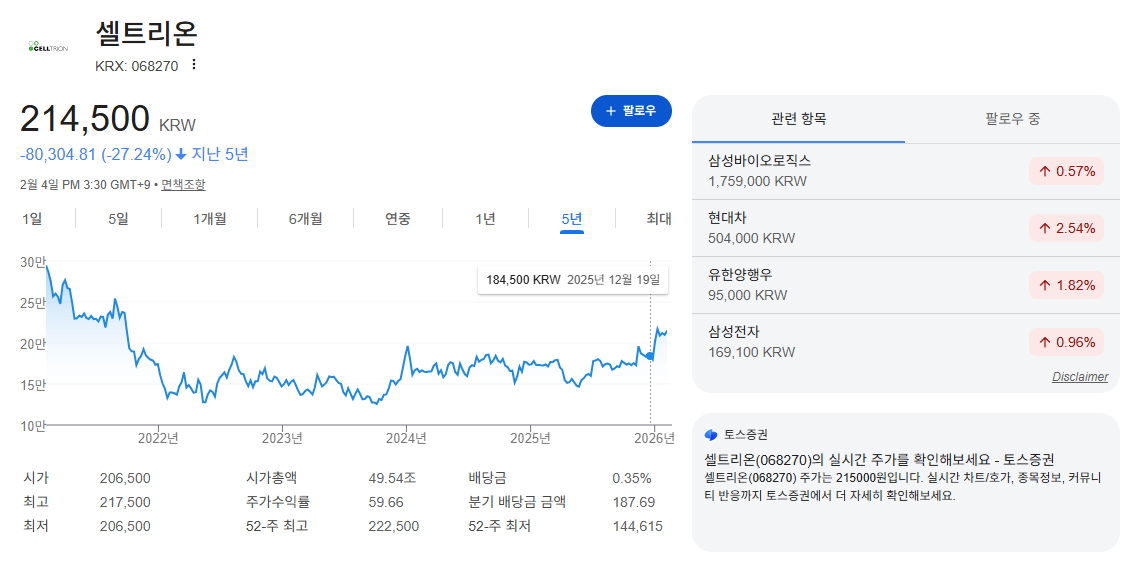
Task: Click the 토스증권 logo icon
Action: tap(711, 435)
